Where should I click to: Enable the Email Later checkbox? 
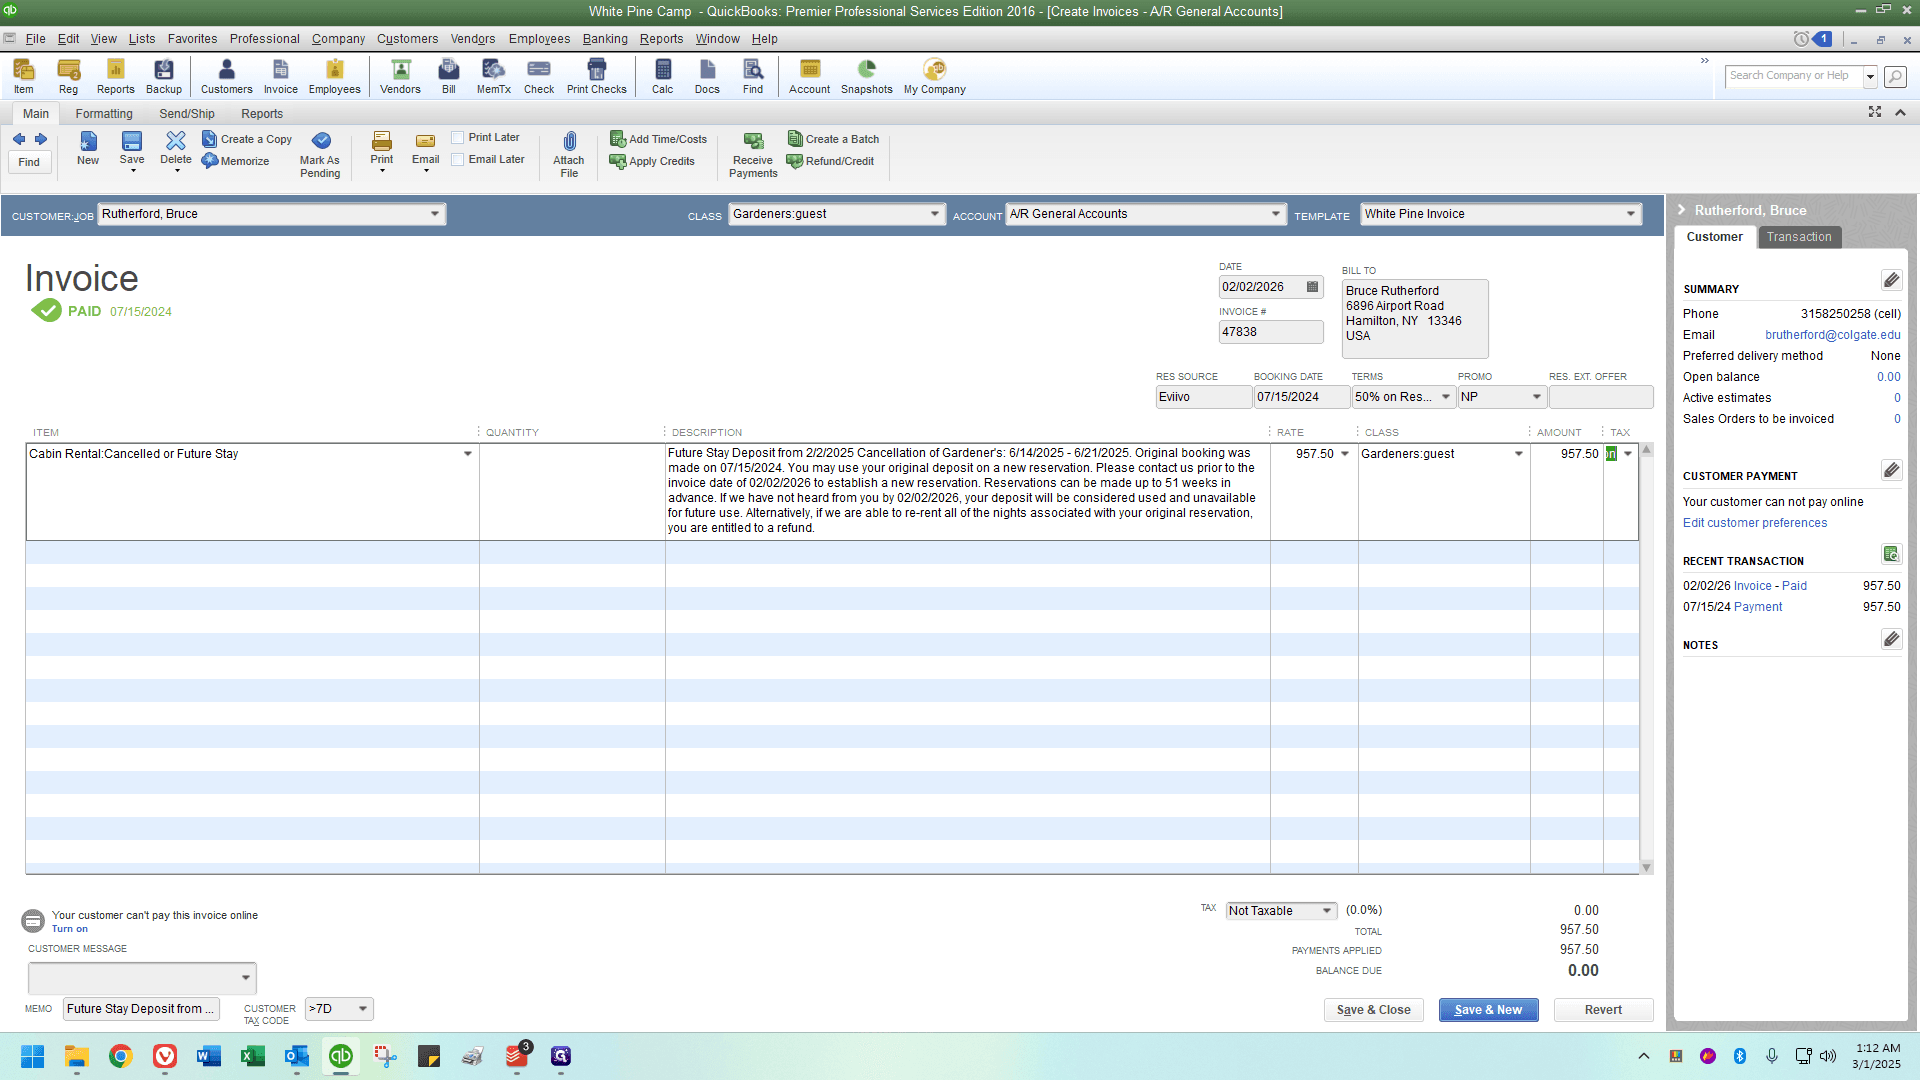coord(458,160)
